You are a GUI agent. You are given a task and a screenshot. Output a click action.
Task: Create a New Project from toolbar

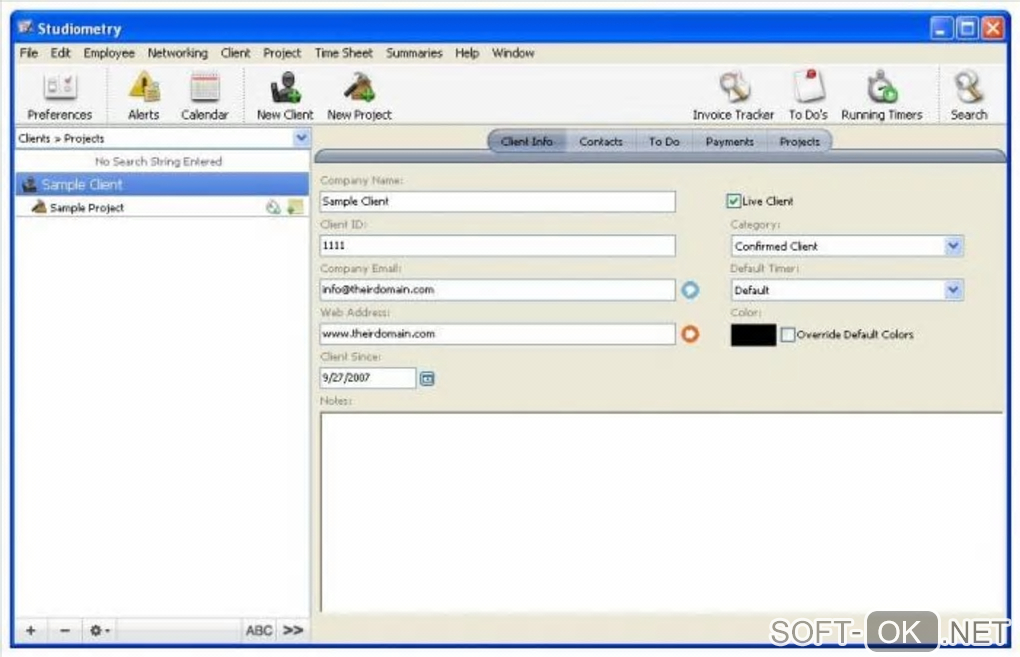tap(359, 96)
